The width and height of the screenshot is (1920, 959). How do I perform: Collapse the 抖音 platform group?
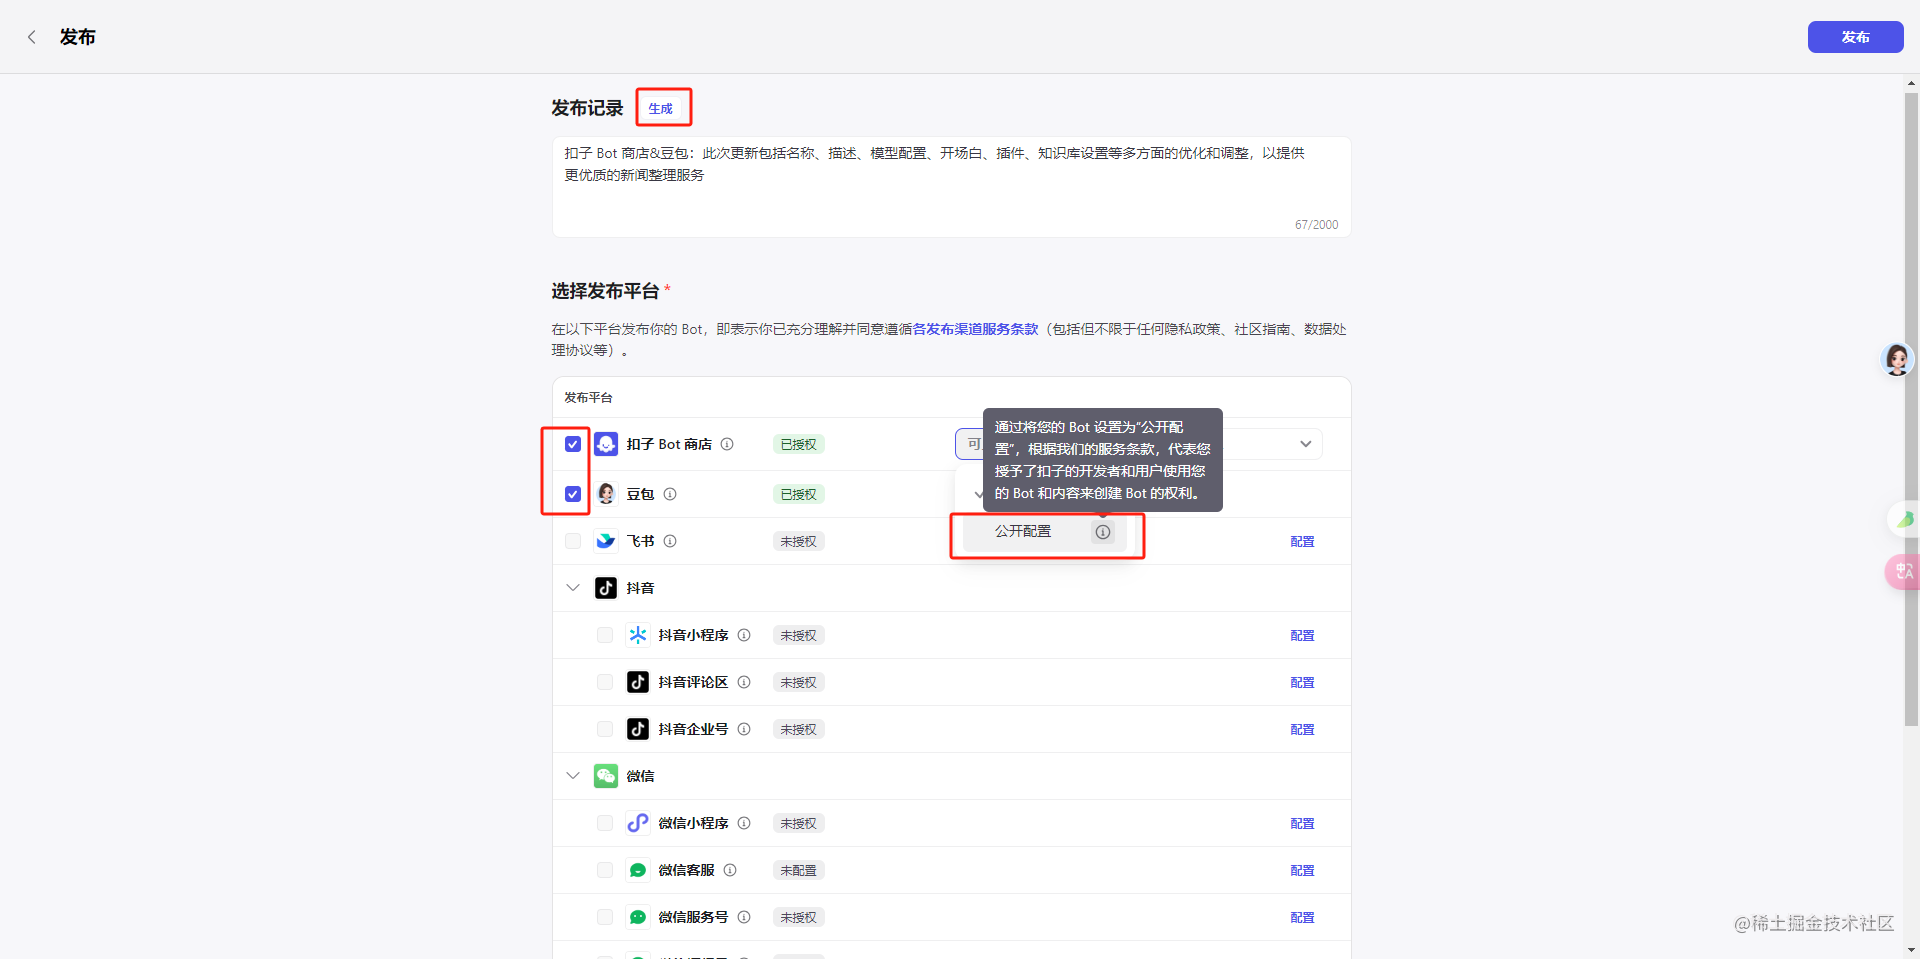tap(573, 588)
